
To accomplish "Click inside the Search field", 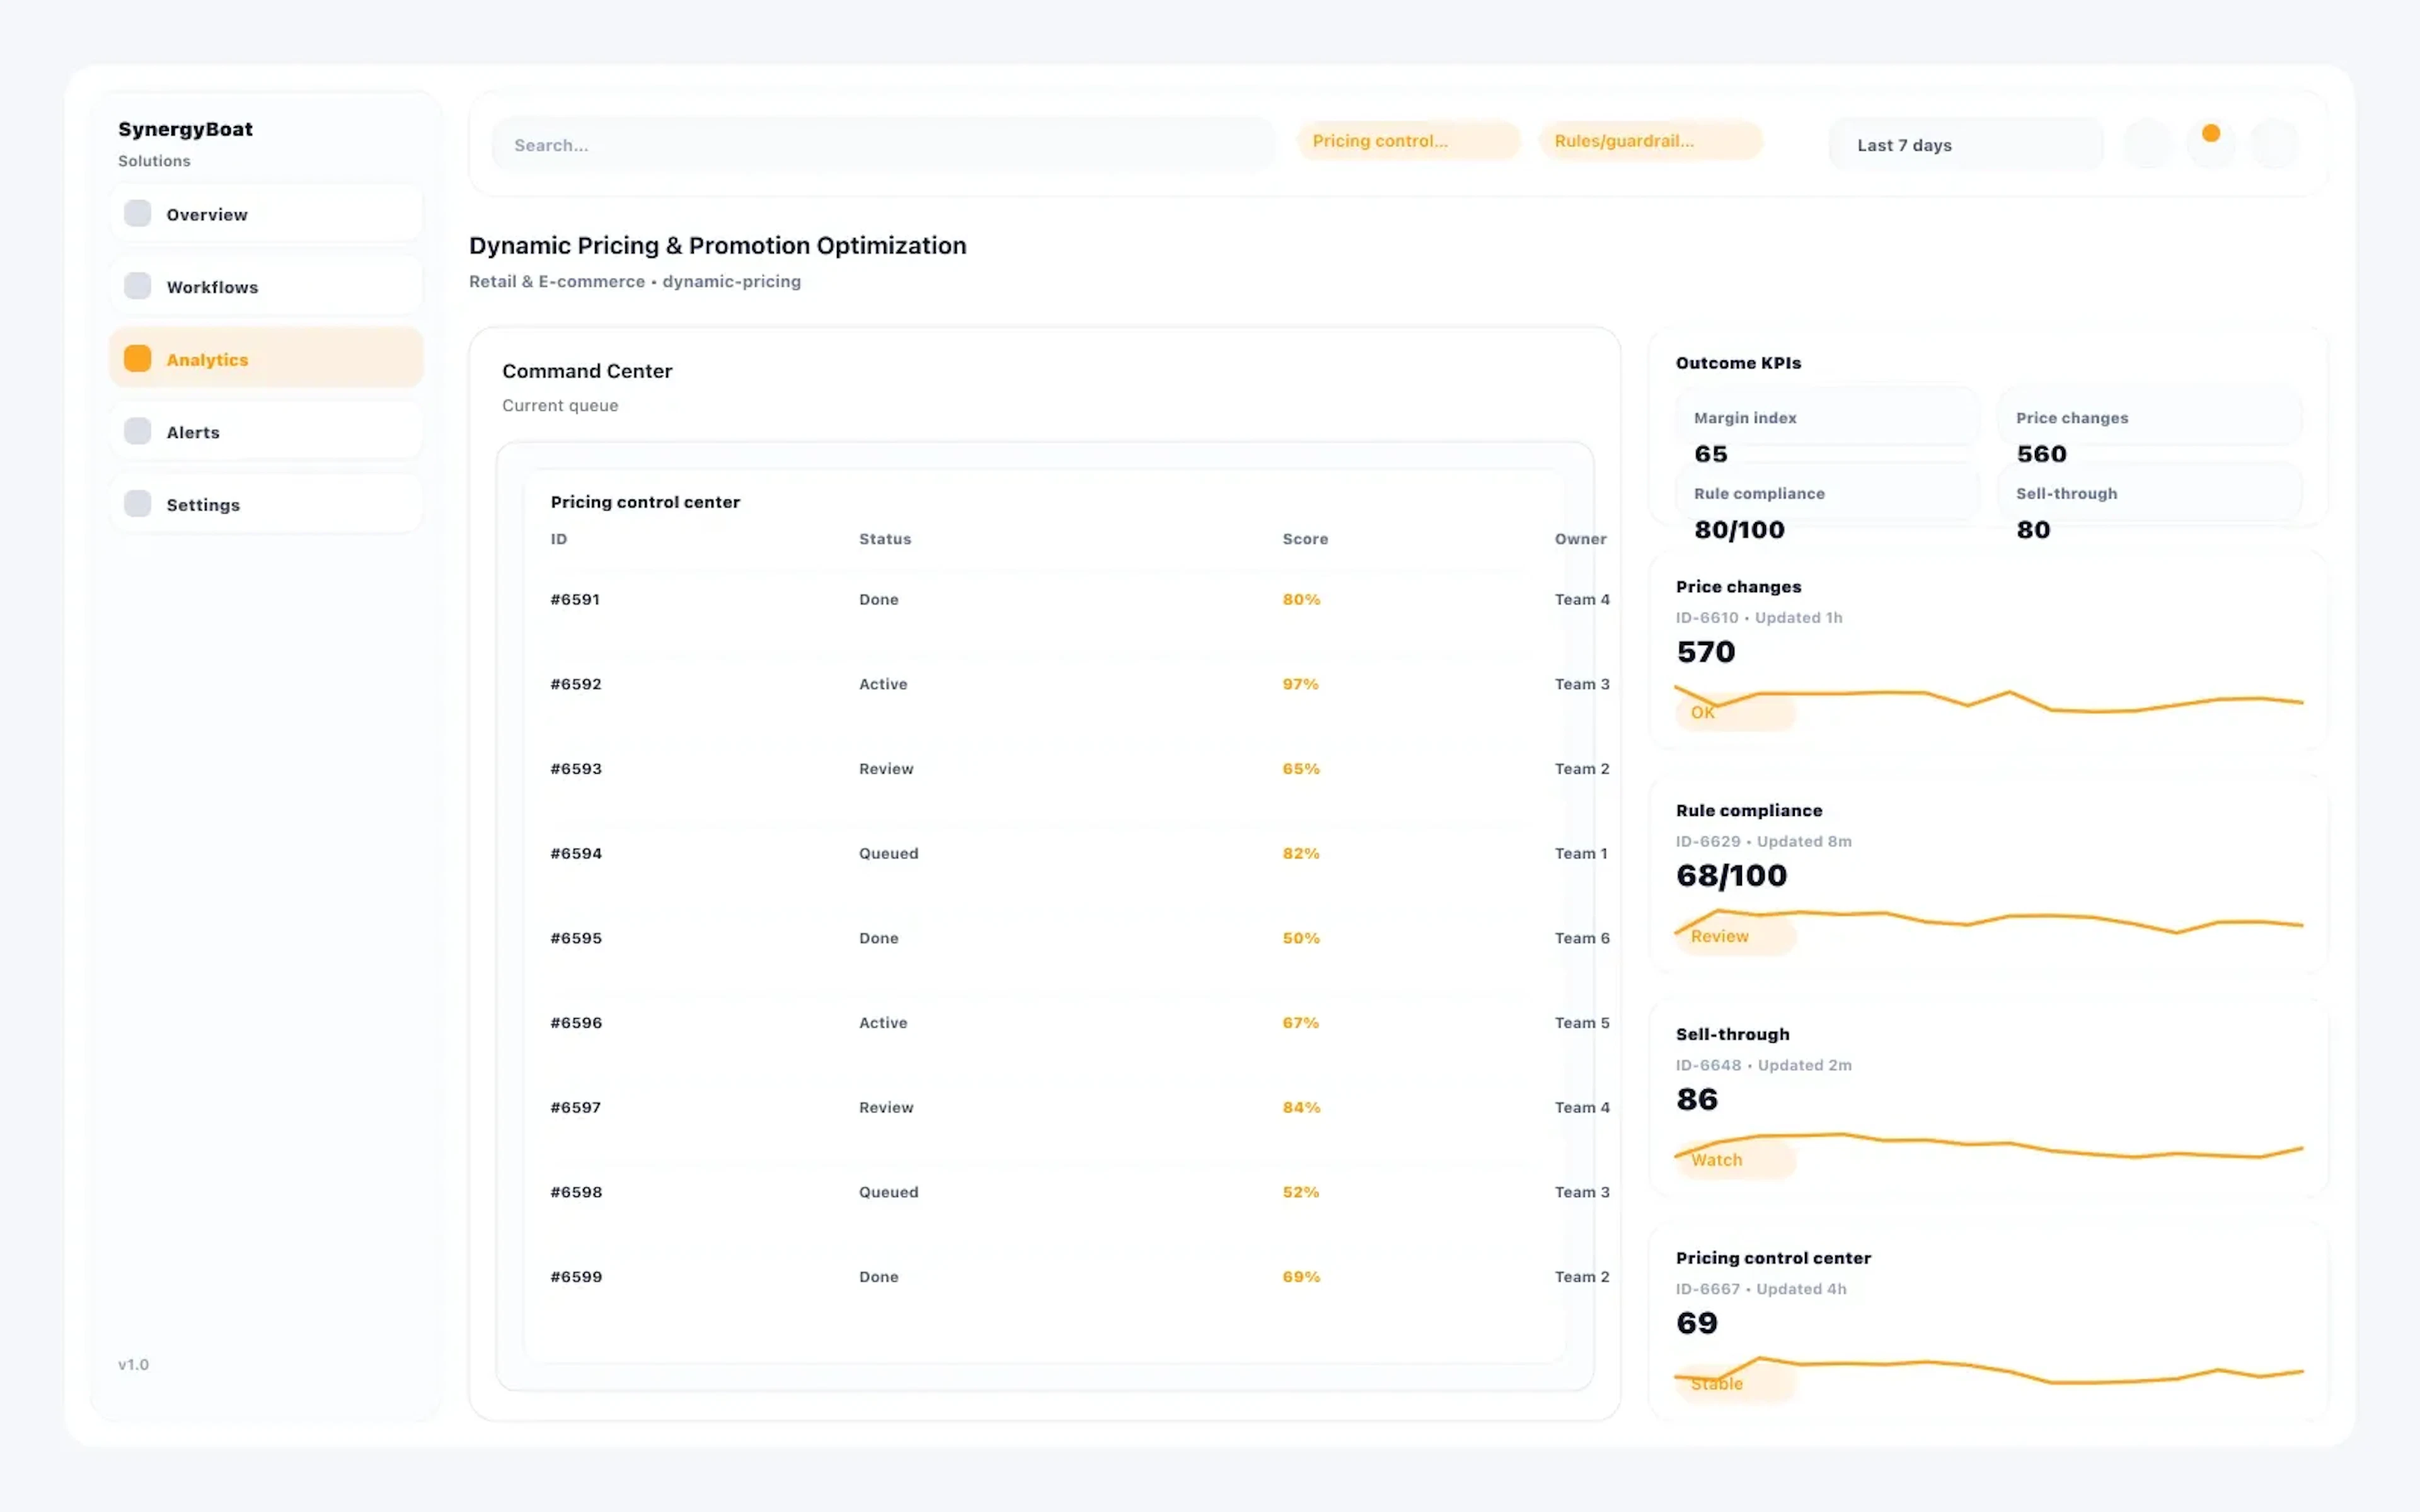I will pyautogui.click(x=880, y=144).
